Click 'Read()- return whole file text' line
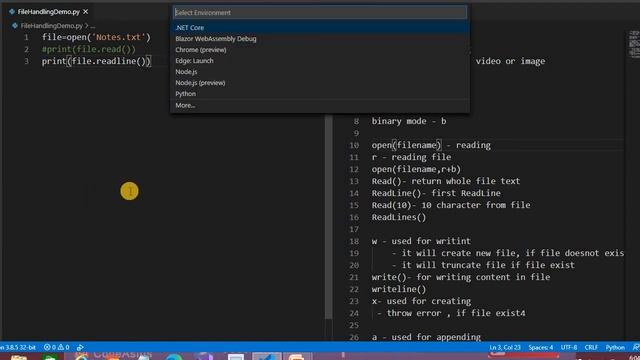This screenshot has width=640, height=360. pyautogui.click(x=446, y=181)
